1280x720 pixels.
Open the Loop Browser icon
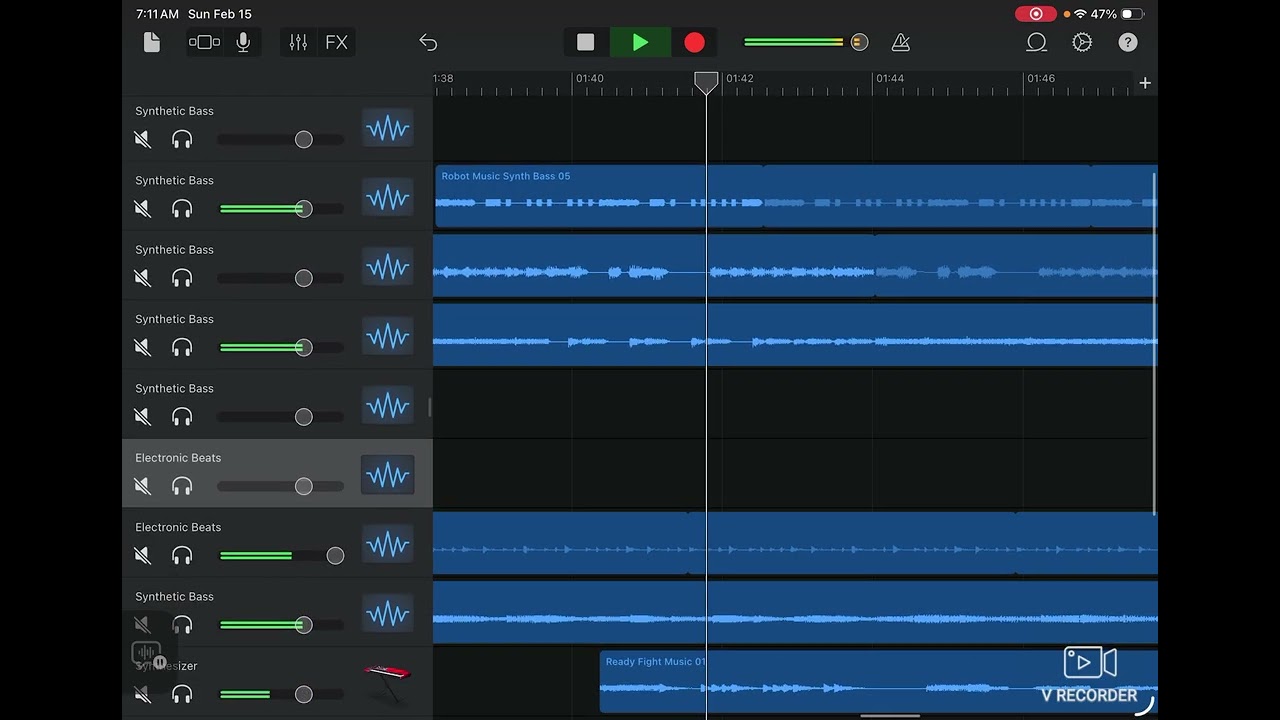point(1037,42)
